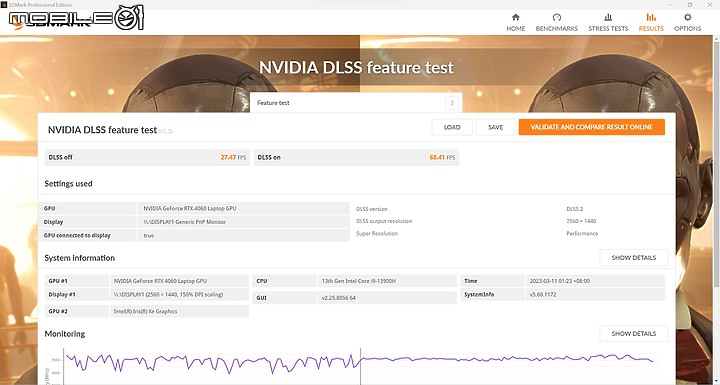Open the Feature test tab panel
This screenshot has height=385, width=720.
356,103
